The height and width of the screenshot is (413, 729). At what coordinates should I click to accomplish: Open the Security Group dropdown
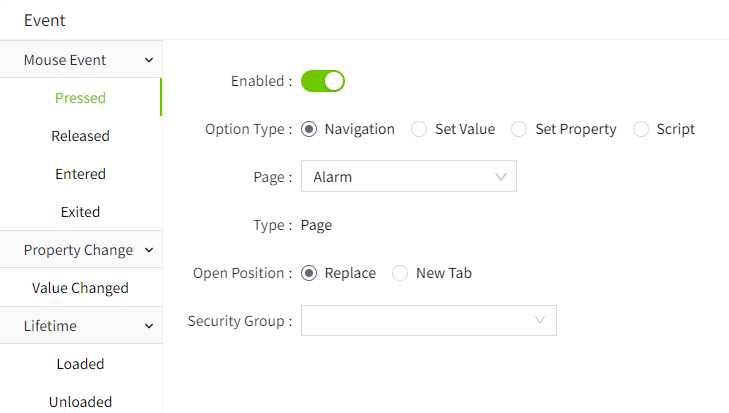point(428,321)
